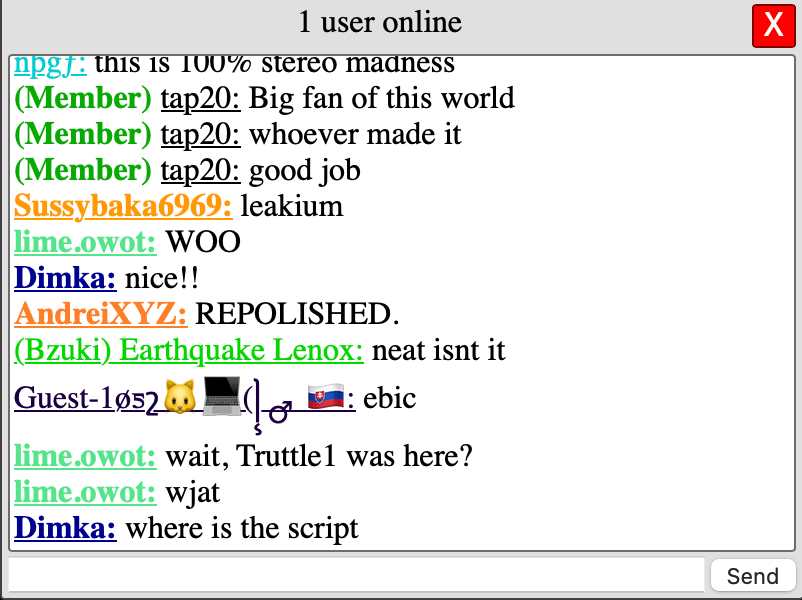Click the cat emoji in guest name
This screenshot has width=802, height=600.
179,396
